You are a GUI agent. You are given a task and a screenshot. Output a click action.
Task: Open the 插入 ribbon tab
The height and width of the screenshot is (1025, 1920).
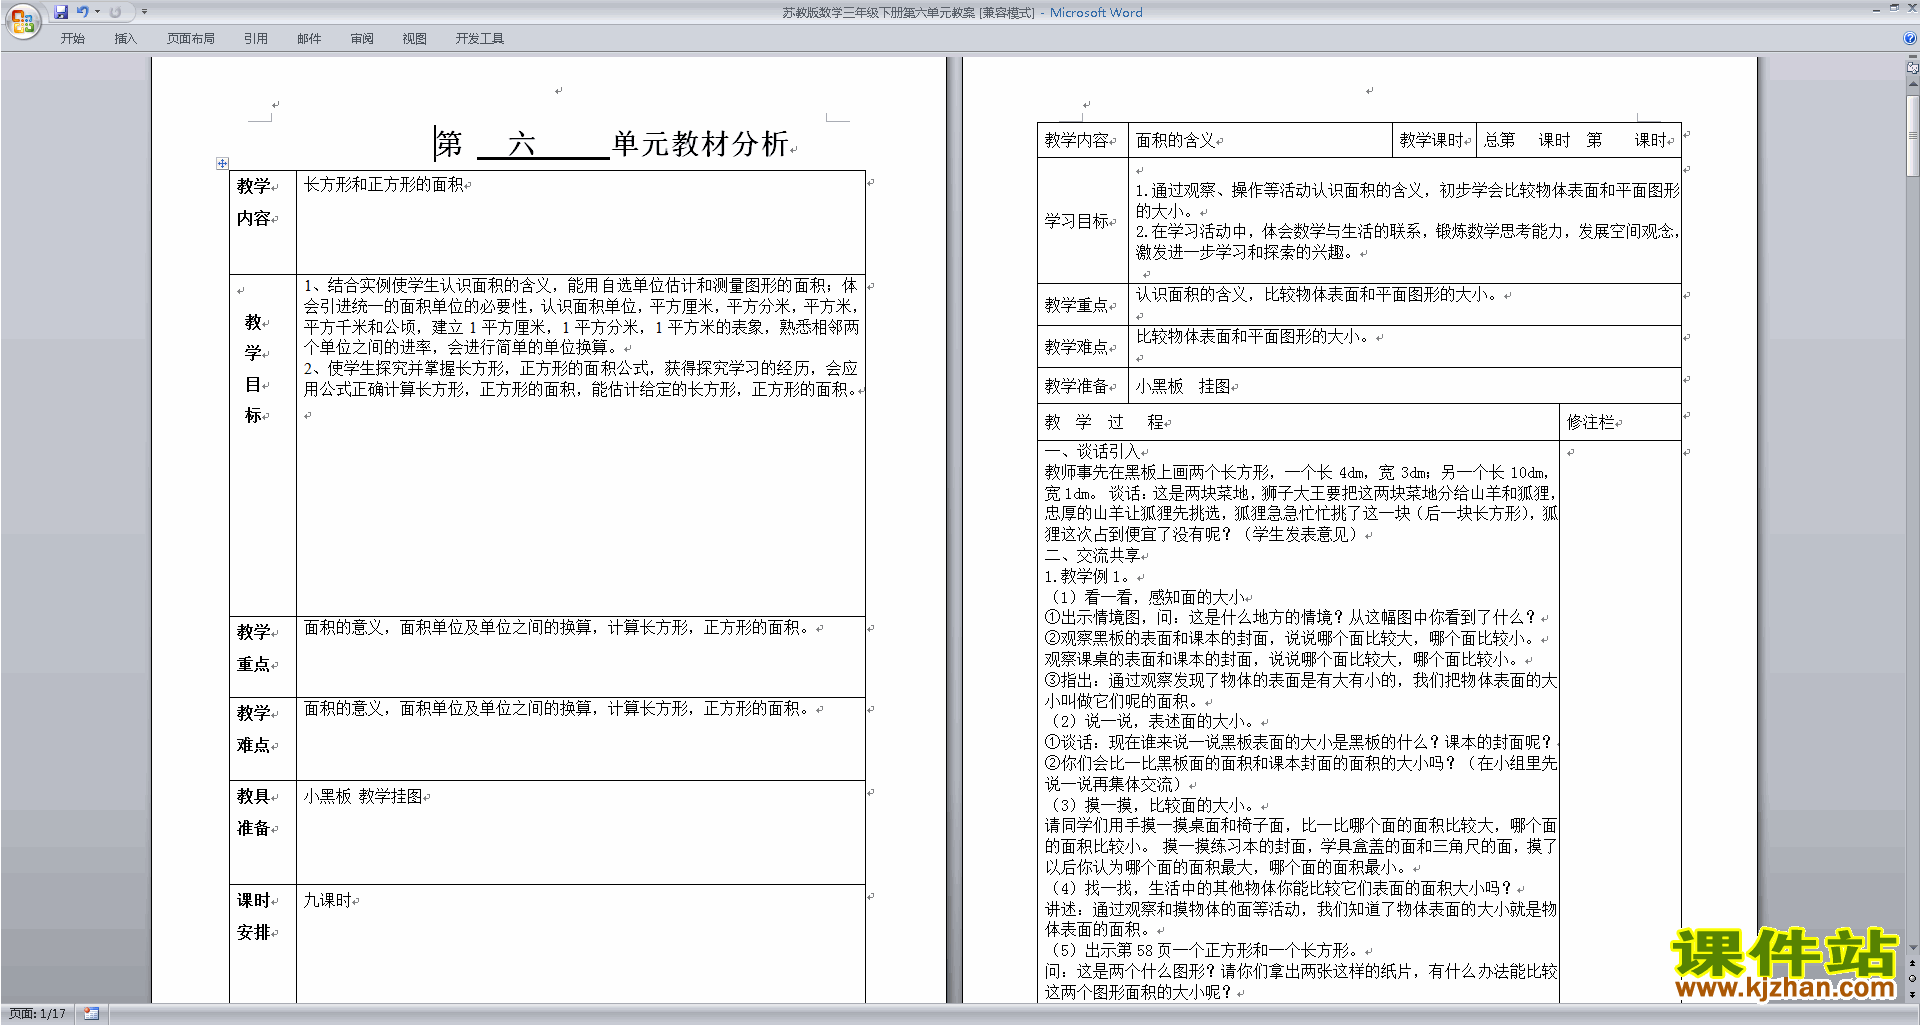tap(125, 39)
